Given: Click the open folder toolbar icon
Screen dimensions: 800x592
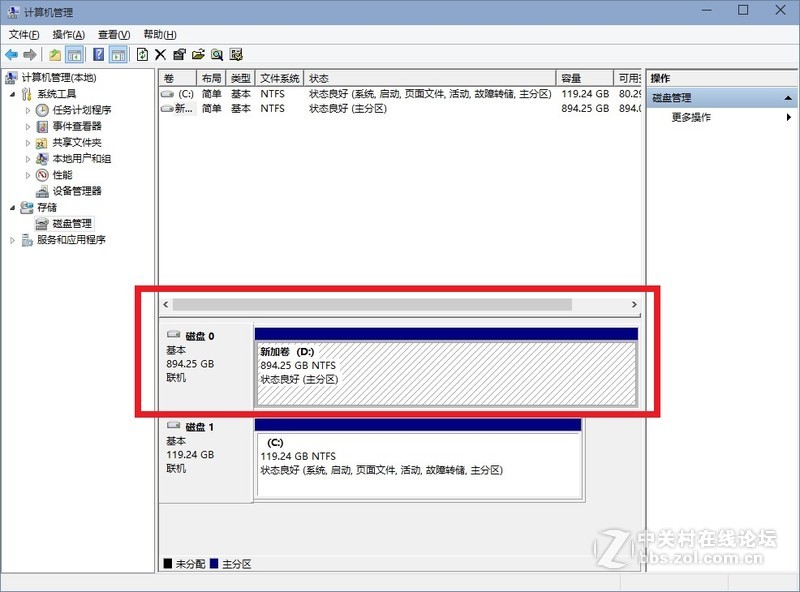Looking at the screenshot, I should 198,55.
